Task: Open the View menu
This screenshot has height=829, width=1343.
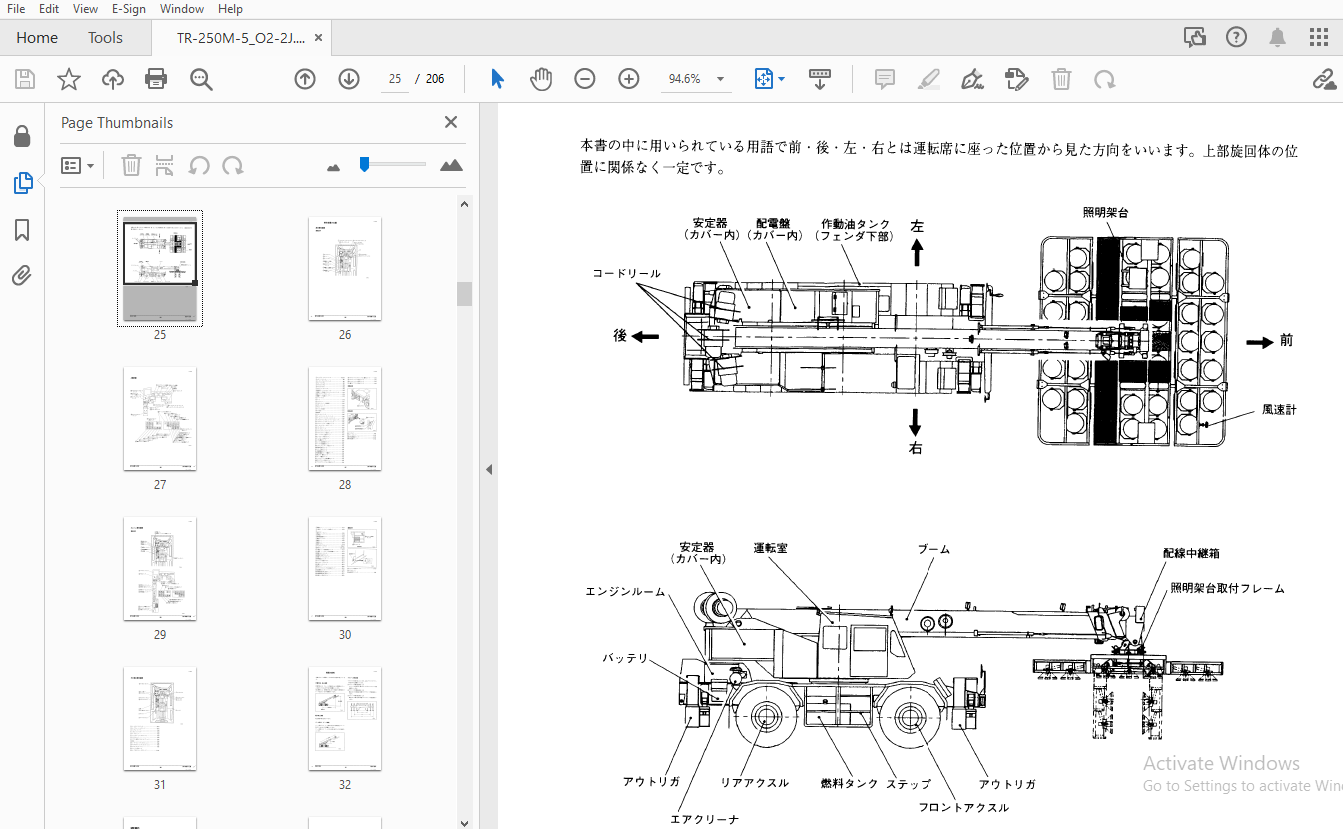Action: pyautogui.click(x=86, y=8)
